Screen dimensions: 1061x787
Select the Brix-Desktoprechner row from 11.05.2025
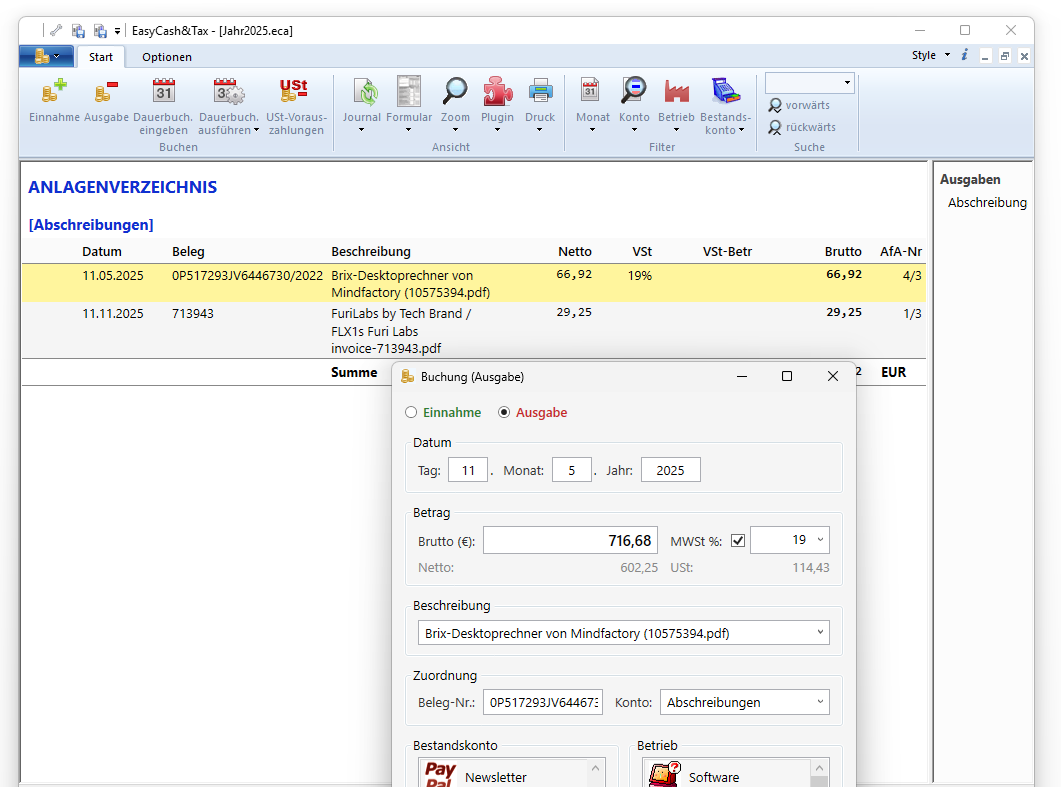click(x=474, y=284)
